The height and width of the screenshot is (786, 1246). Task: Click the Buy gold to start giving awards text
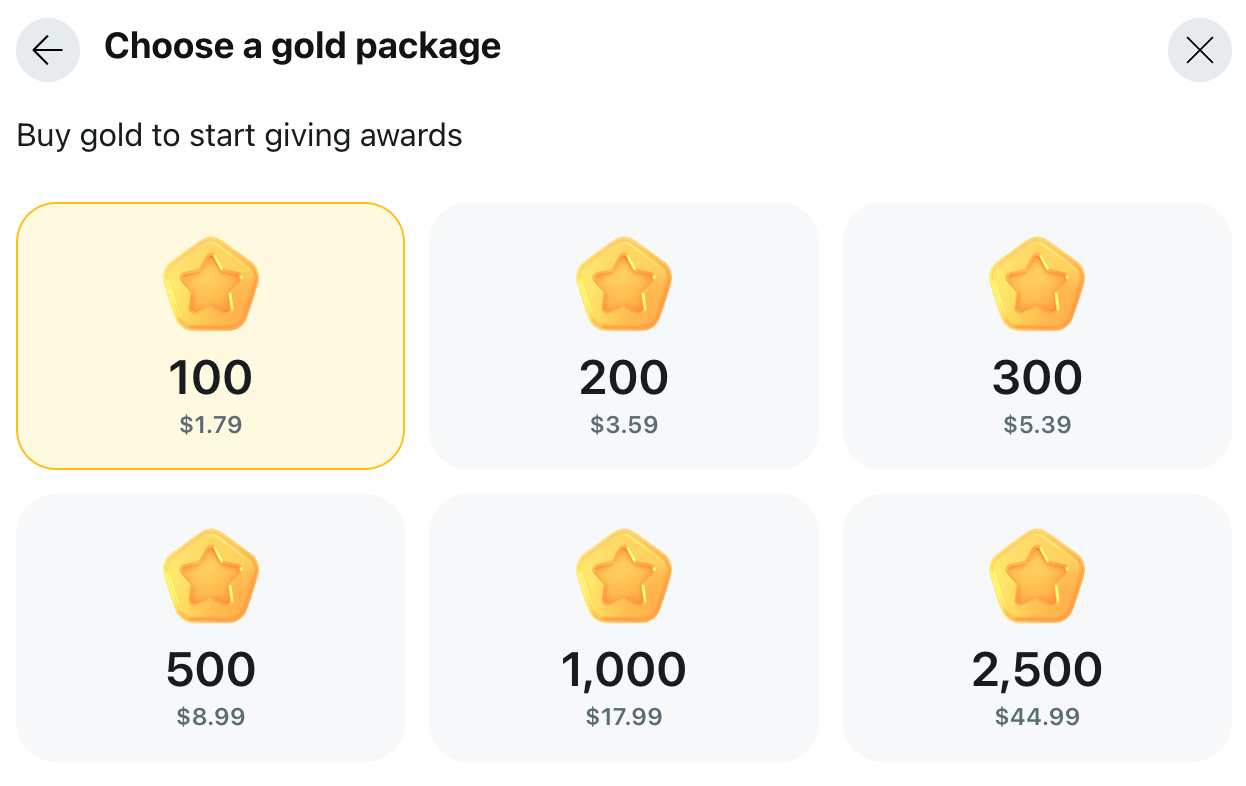pyautogui.click(x=238, y=135)
